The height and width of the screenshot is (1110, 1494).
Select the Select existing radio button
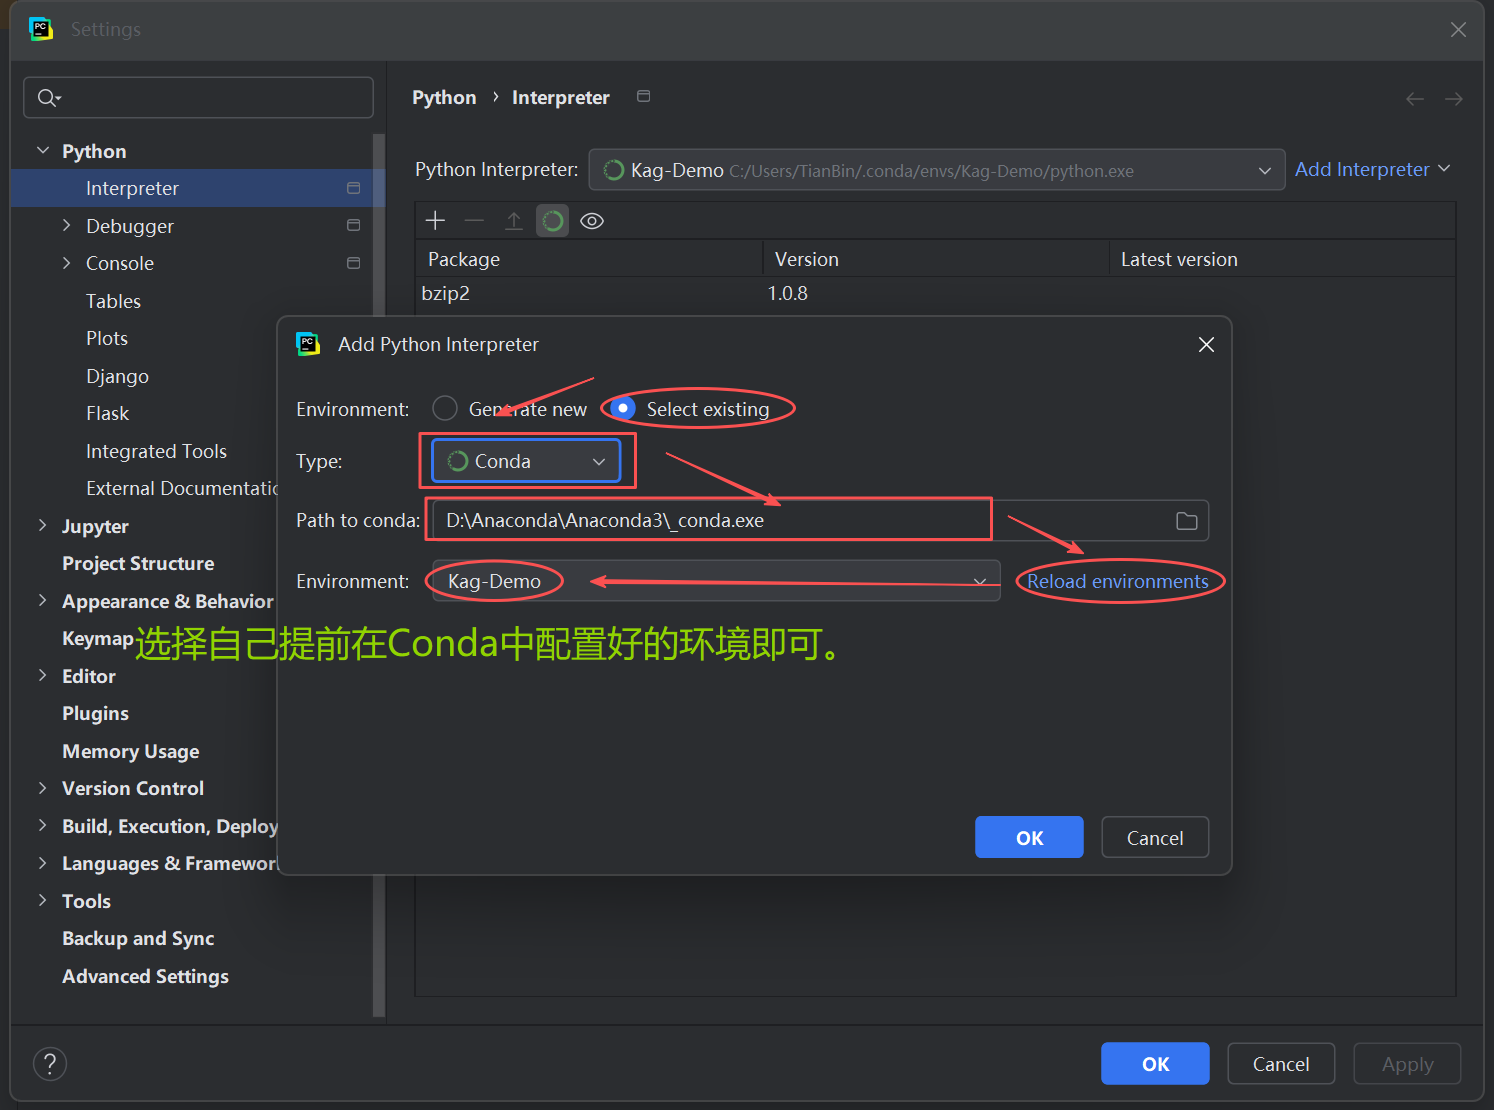tap(622, 408)
